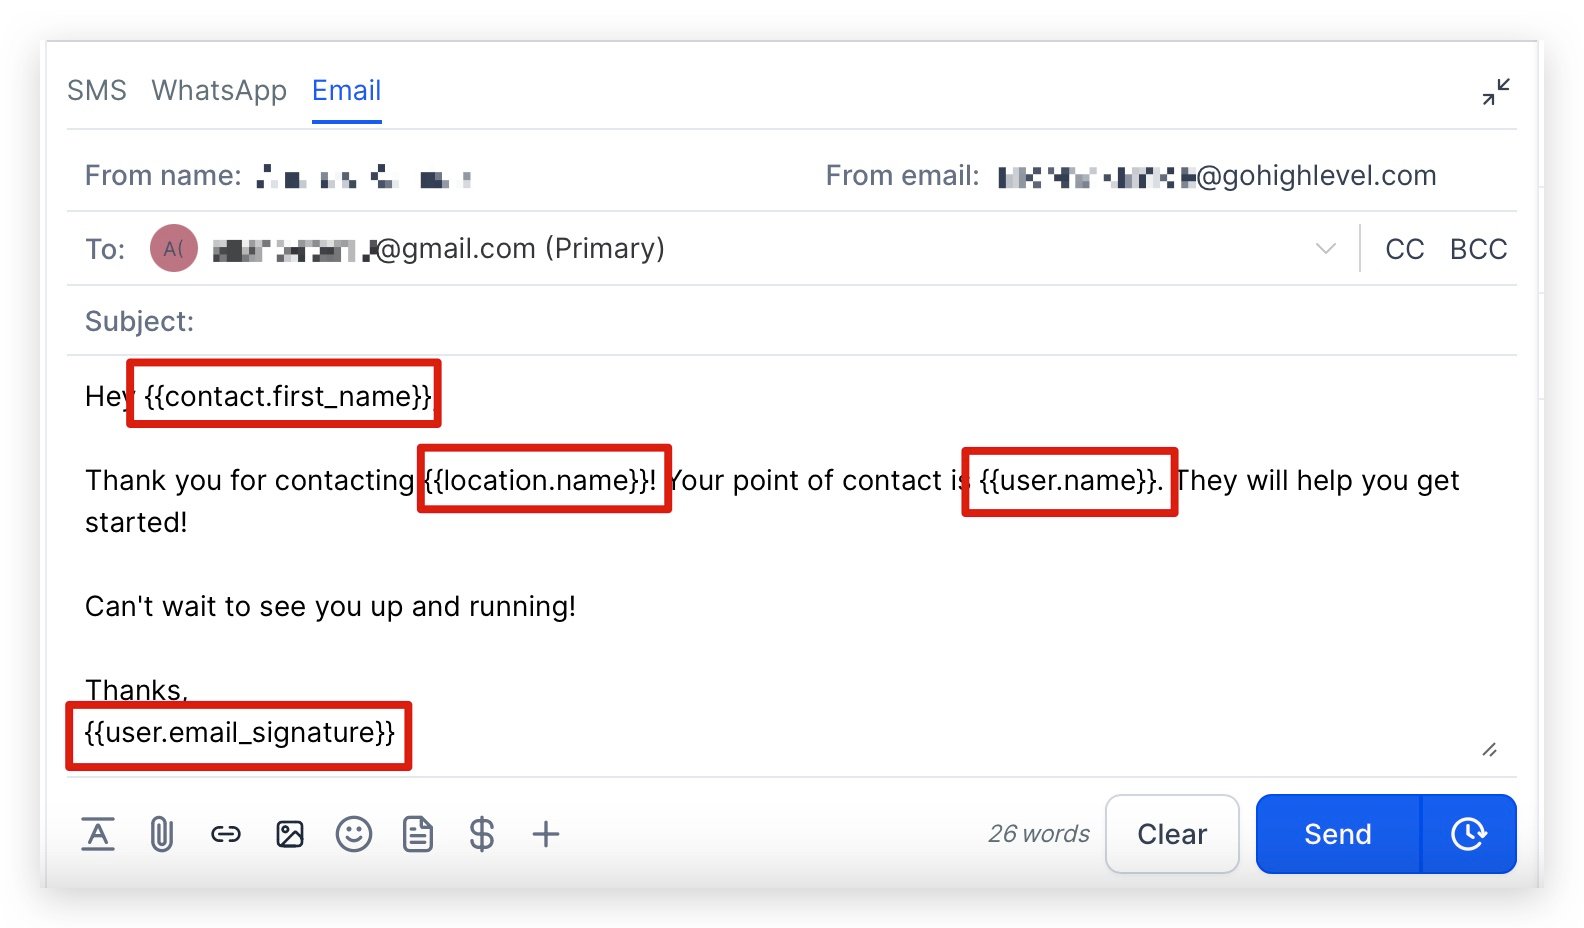Screen dimensions: 1584x928
Task: Expand the To recipient dropdown chevron
Action: coord(1326,249)
